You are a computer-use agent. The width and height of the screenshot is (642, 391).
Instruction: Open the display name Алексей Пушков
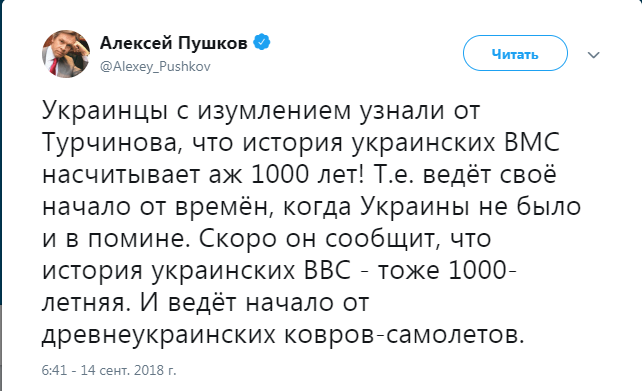click(174, 43)
